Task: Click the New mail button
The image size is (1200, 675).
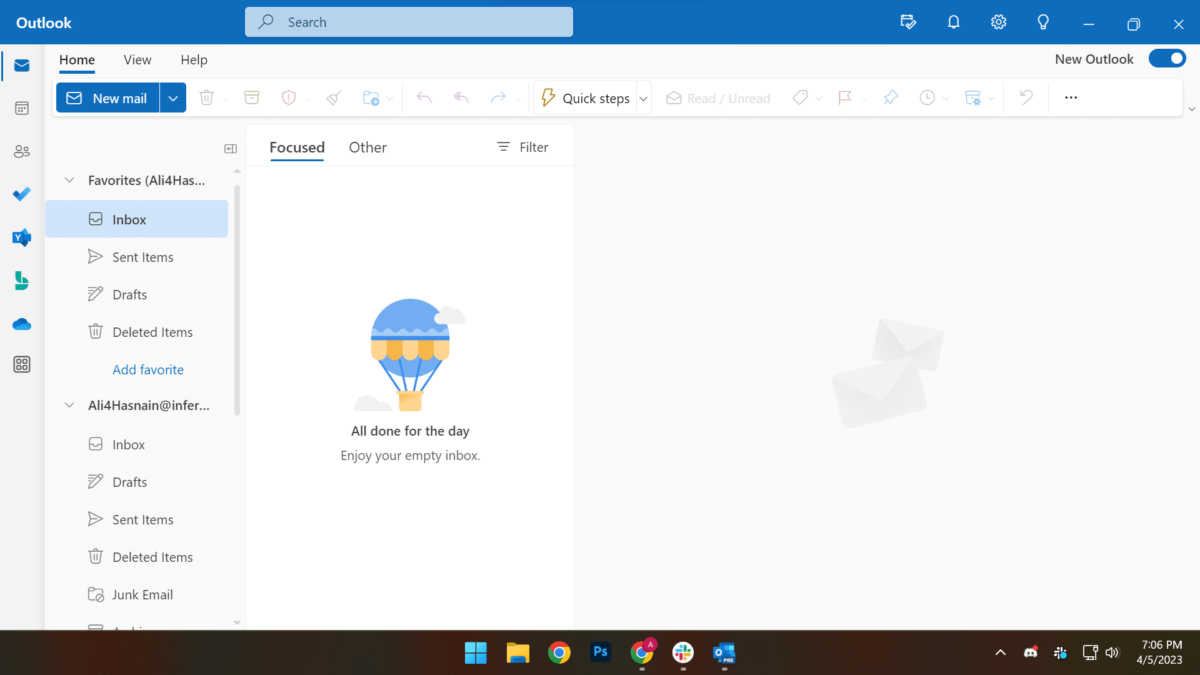Action: [x=107, y=97]
